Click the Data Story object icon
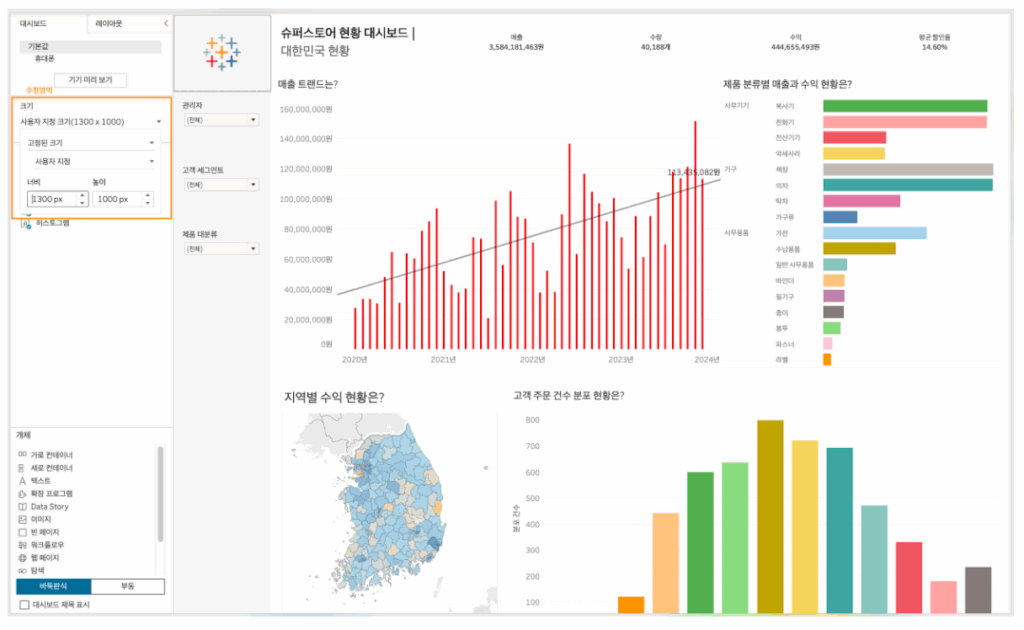 22,507
